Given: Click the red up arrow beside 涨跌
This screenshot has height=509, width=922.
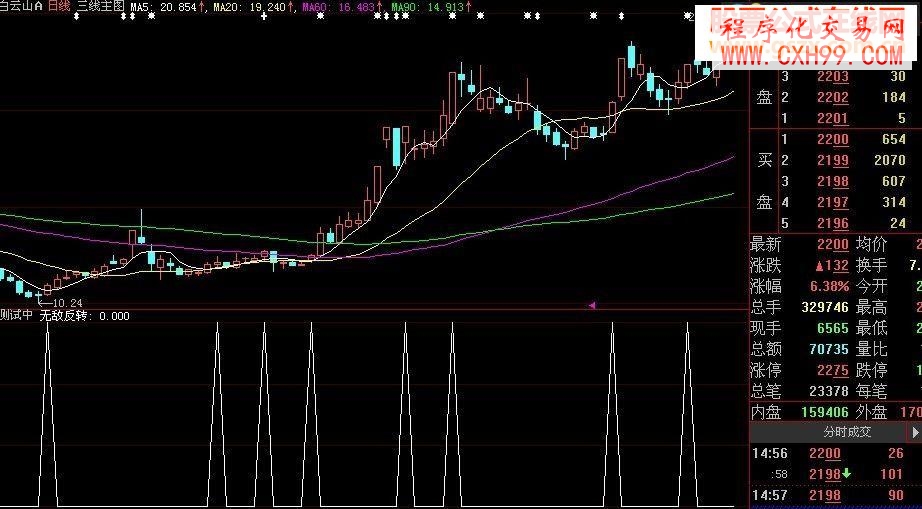Looking at the screenshot, I should click(817, 266).
